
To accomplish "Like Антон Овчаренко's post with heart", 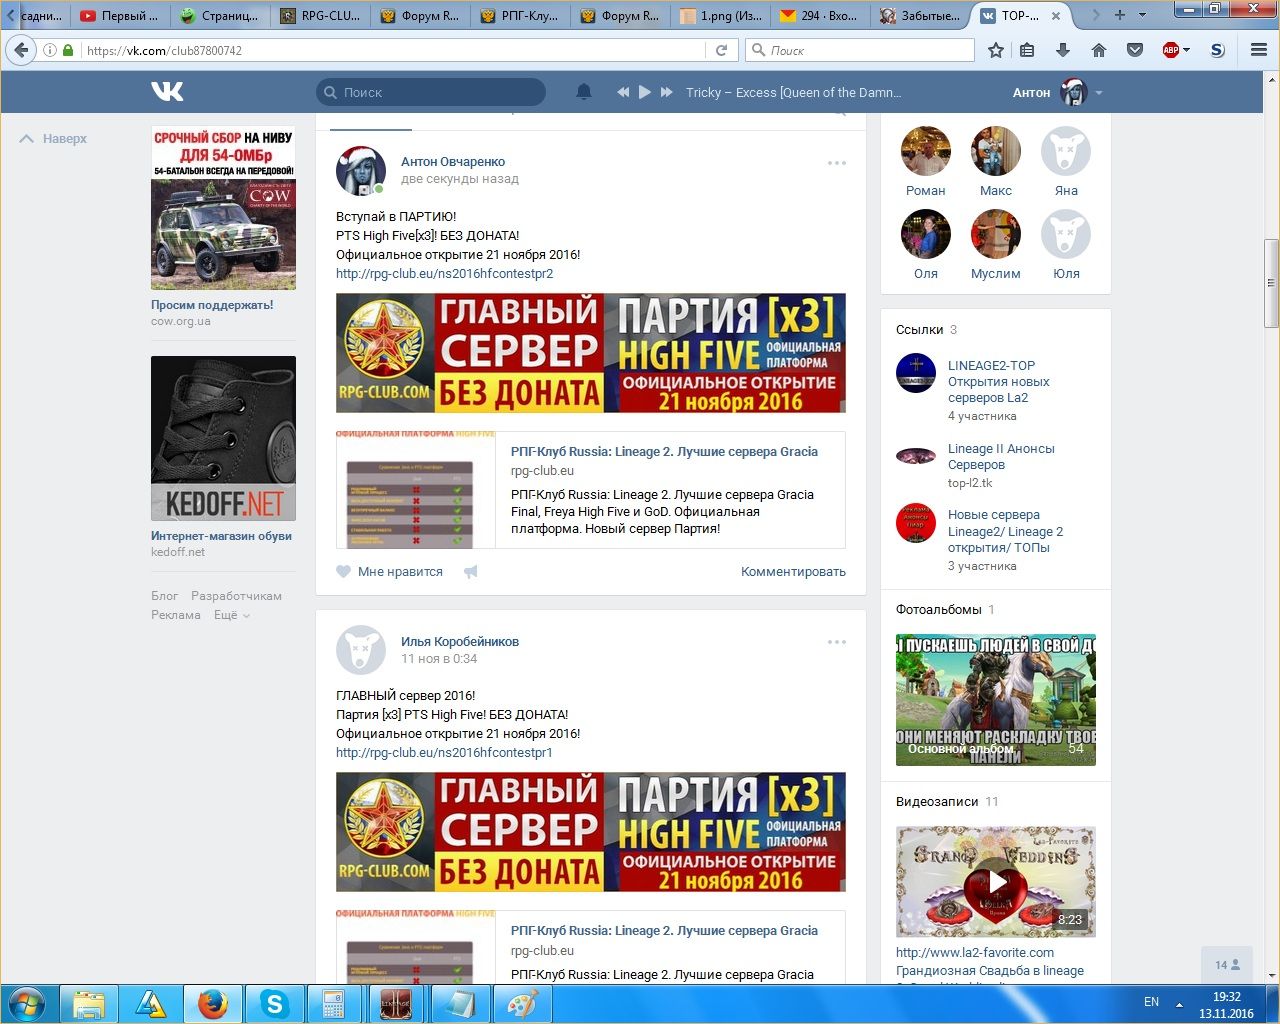I will [x=344, y=572].
